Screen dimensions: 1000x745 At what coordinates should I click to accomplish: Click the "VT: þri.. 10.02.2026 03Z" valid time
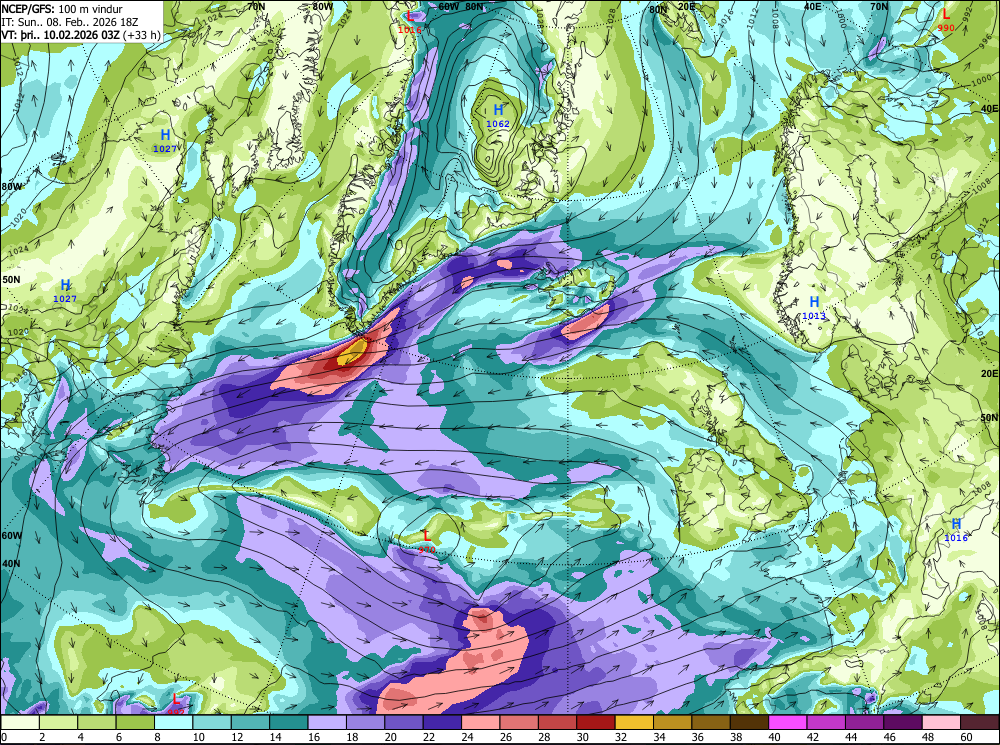[60, 34]
